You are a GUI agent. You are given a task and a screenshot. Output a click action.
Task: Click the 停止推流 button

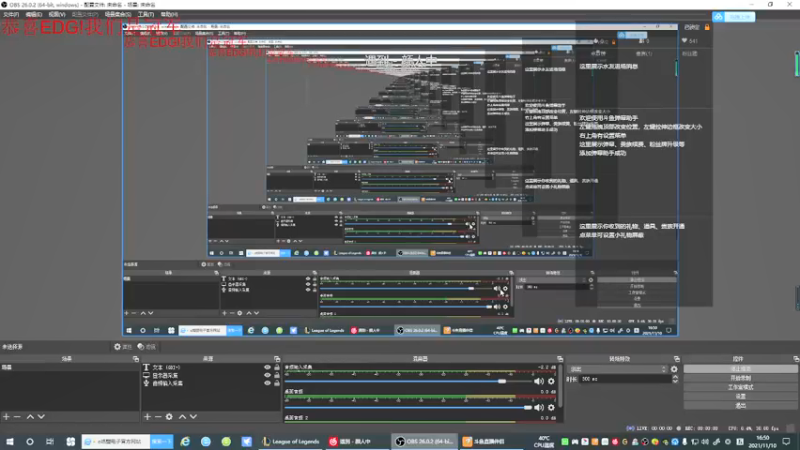click(x=740, y=369)
